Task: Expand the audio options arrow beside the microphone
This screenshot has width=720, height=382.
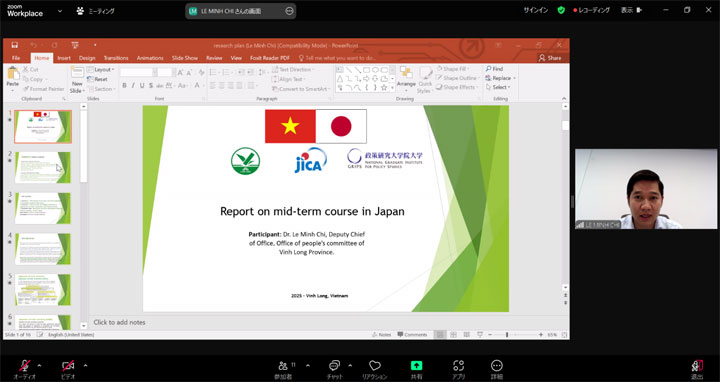Action: (39, 366)
